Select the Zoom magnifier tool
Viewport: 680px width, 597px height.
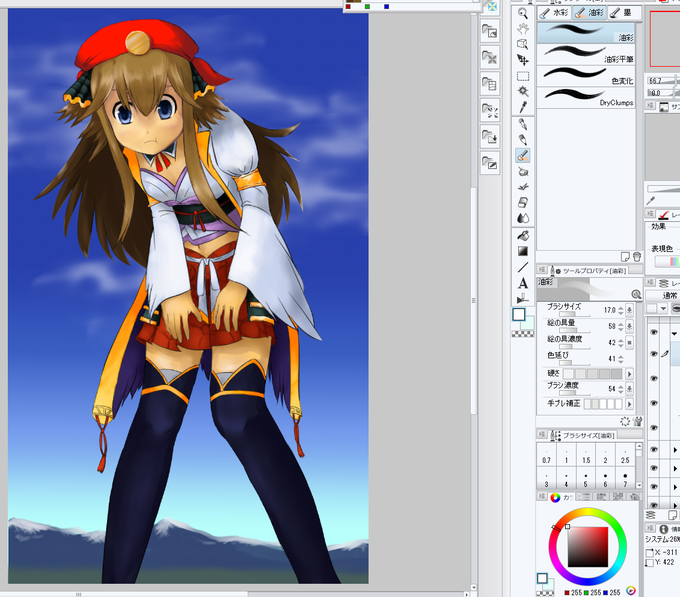pos(523,13)
